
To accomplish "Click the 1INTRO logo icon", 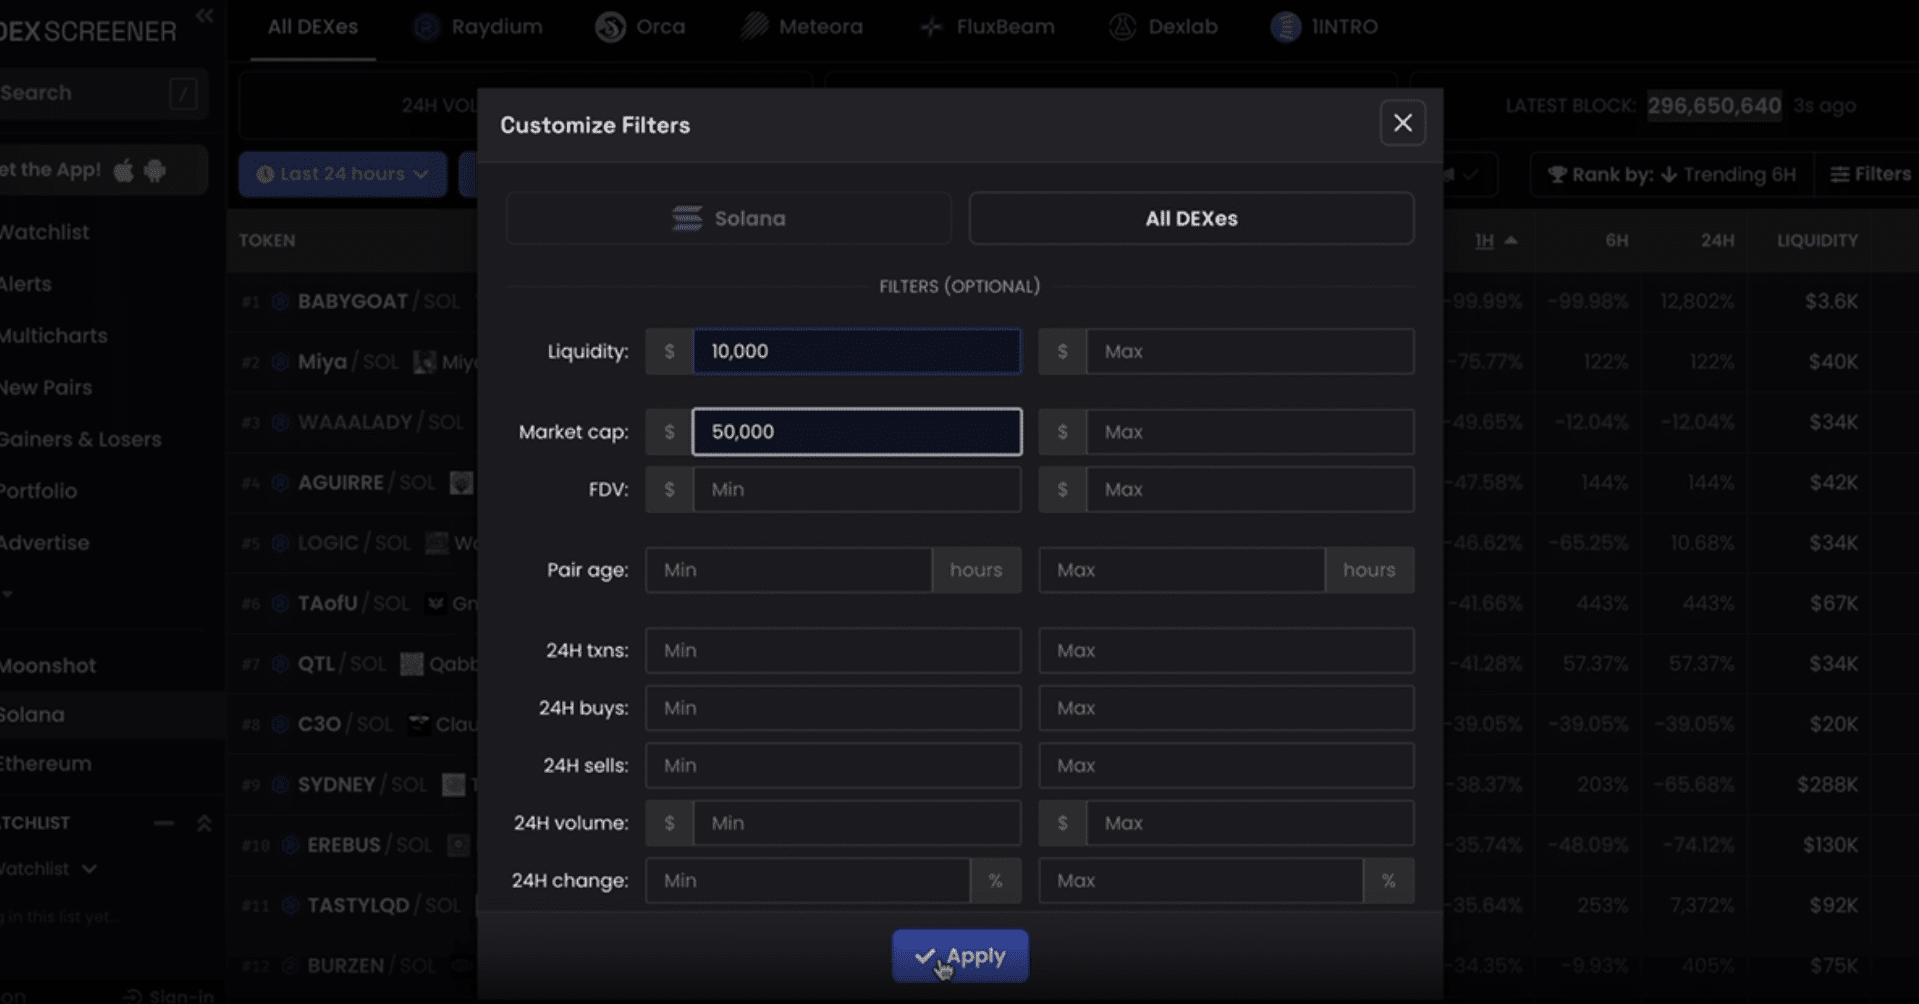I will (1285, 27).
